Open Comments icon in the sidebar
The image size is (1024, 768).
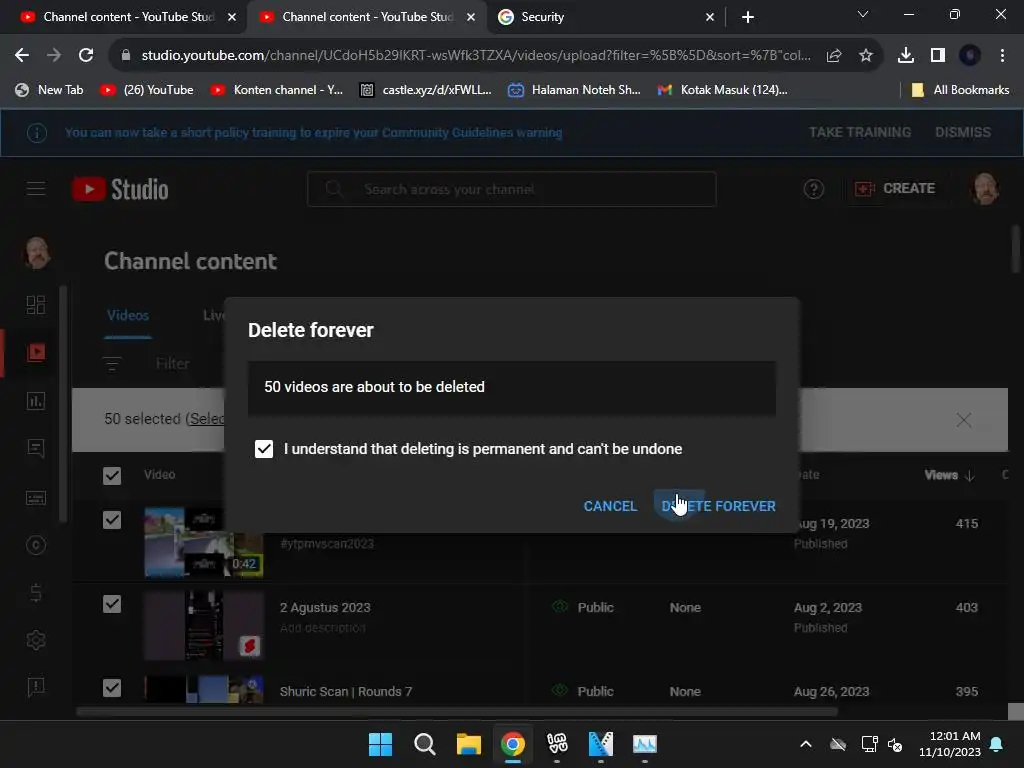click(x=36, y=449)
